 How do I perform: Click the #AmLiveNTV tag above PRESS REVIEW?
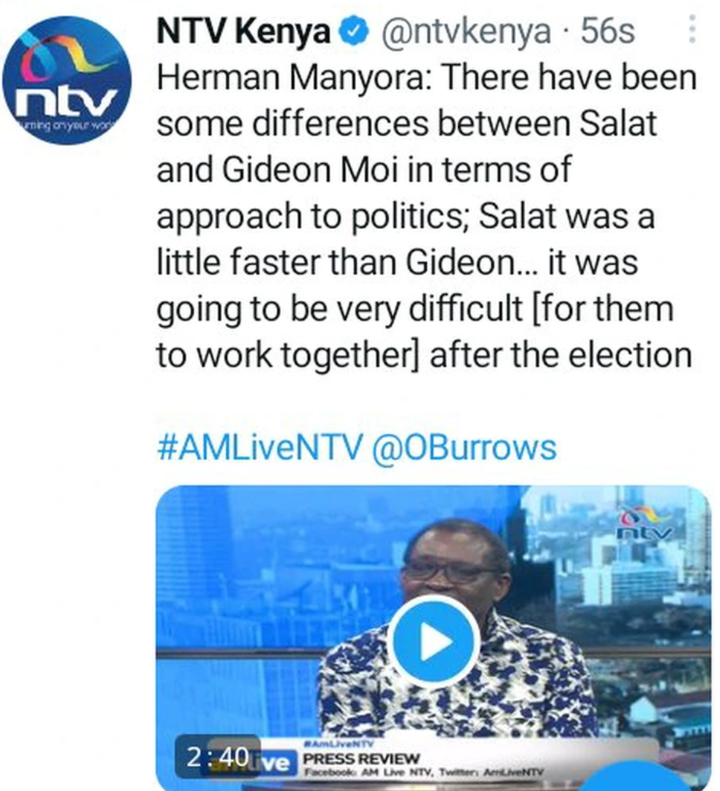[339, 744]
